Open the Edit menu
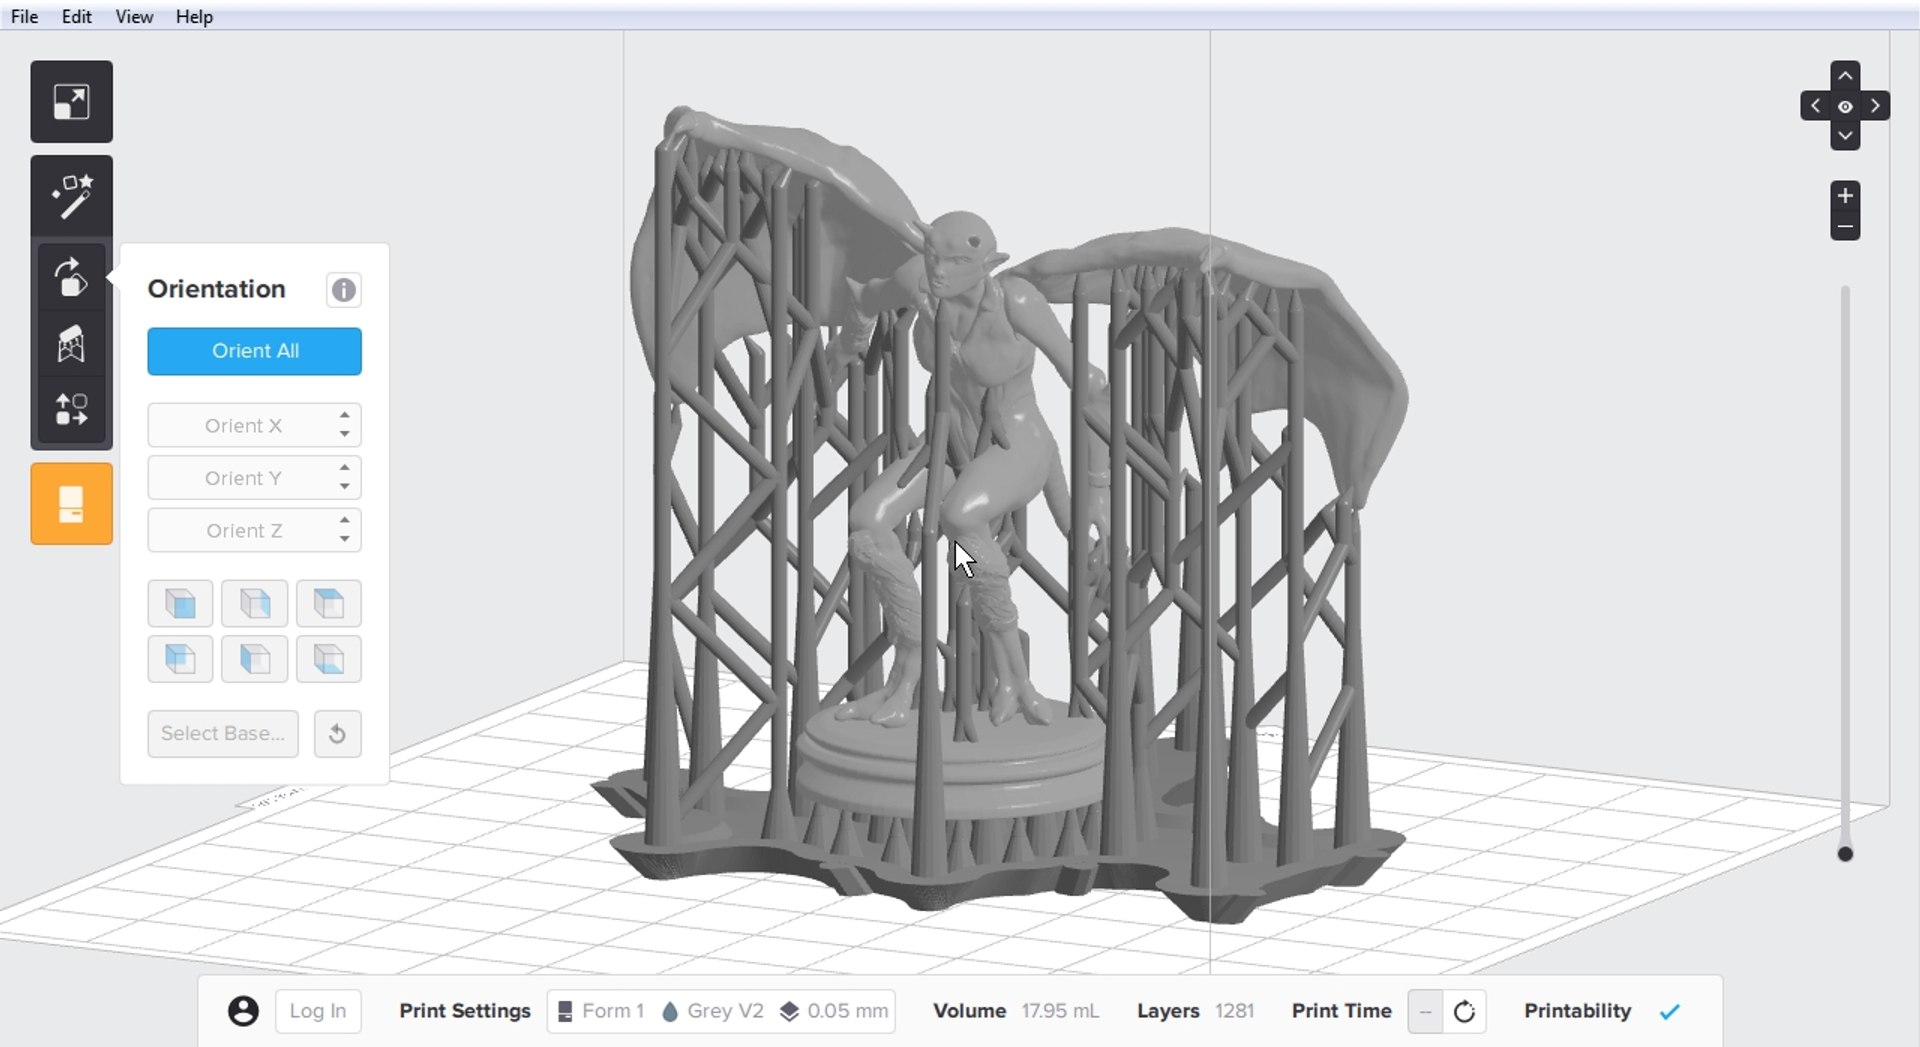 [x=76, y=17]
